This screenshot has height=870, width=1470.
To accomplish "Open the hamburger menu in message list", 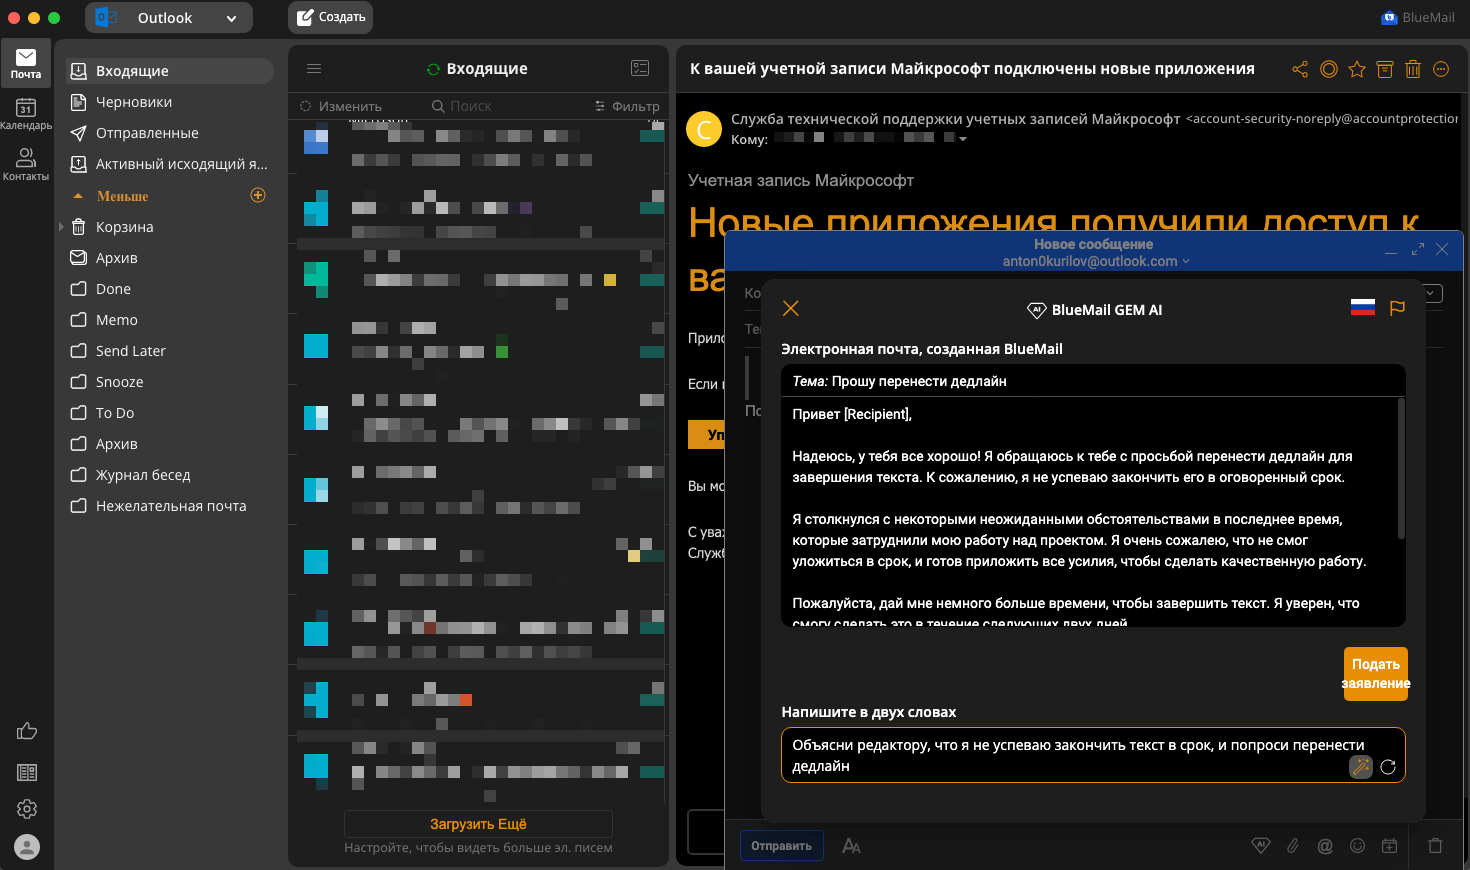I will click(x=314, y=69).
